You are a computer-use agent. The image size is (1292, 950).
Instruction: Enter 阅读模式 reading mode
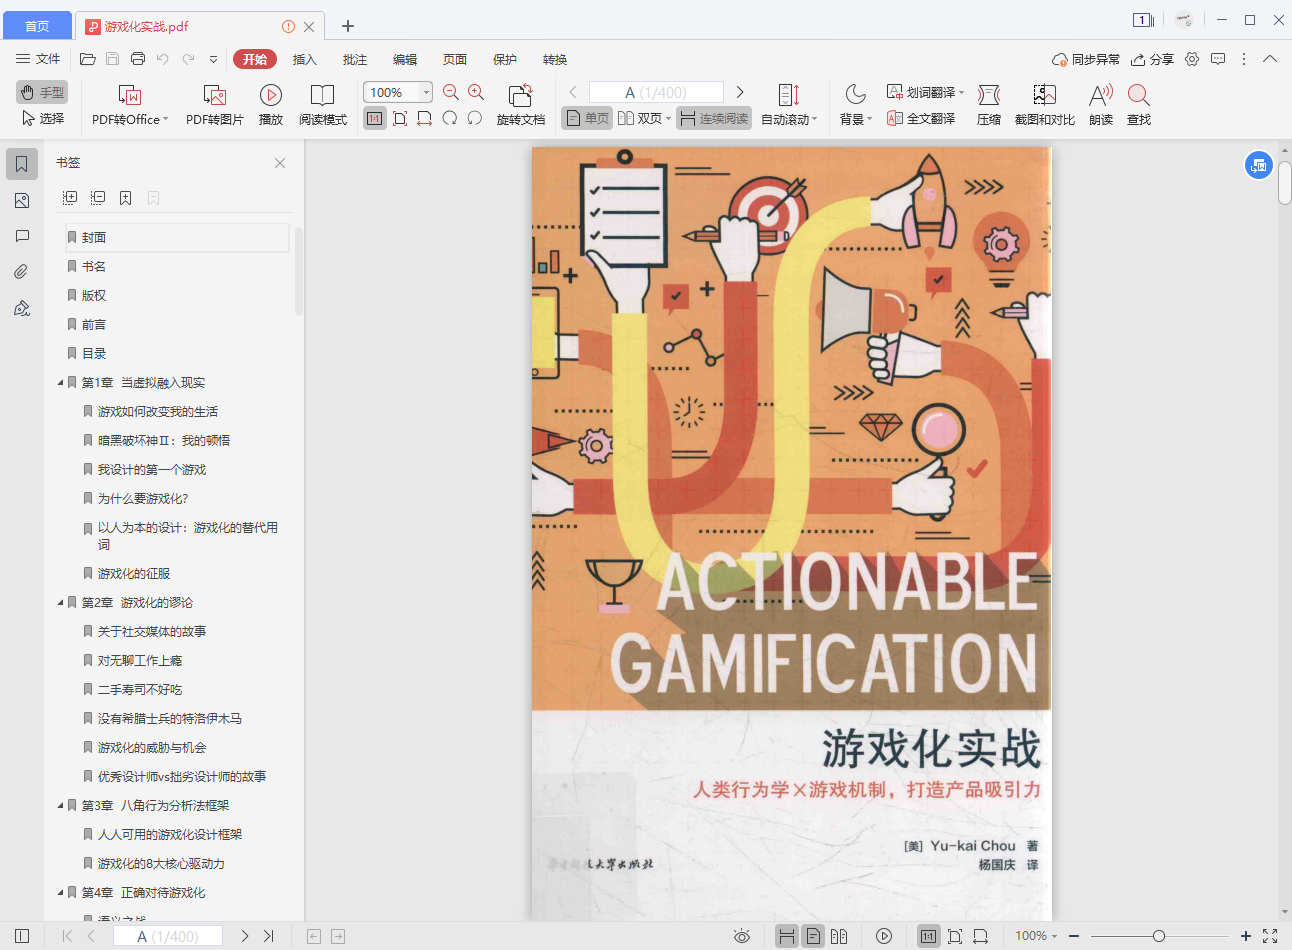point(322,104)
